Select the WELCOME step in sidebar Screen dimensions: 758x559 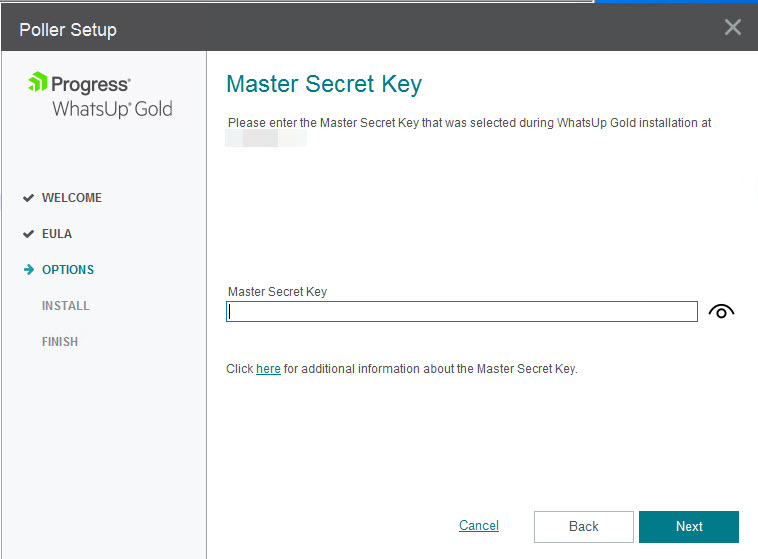pyautogui.click(x=72, y=198)
